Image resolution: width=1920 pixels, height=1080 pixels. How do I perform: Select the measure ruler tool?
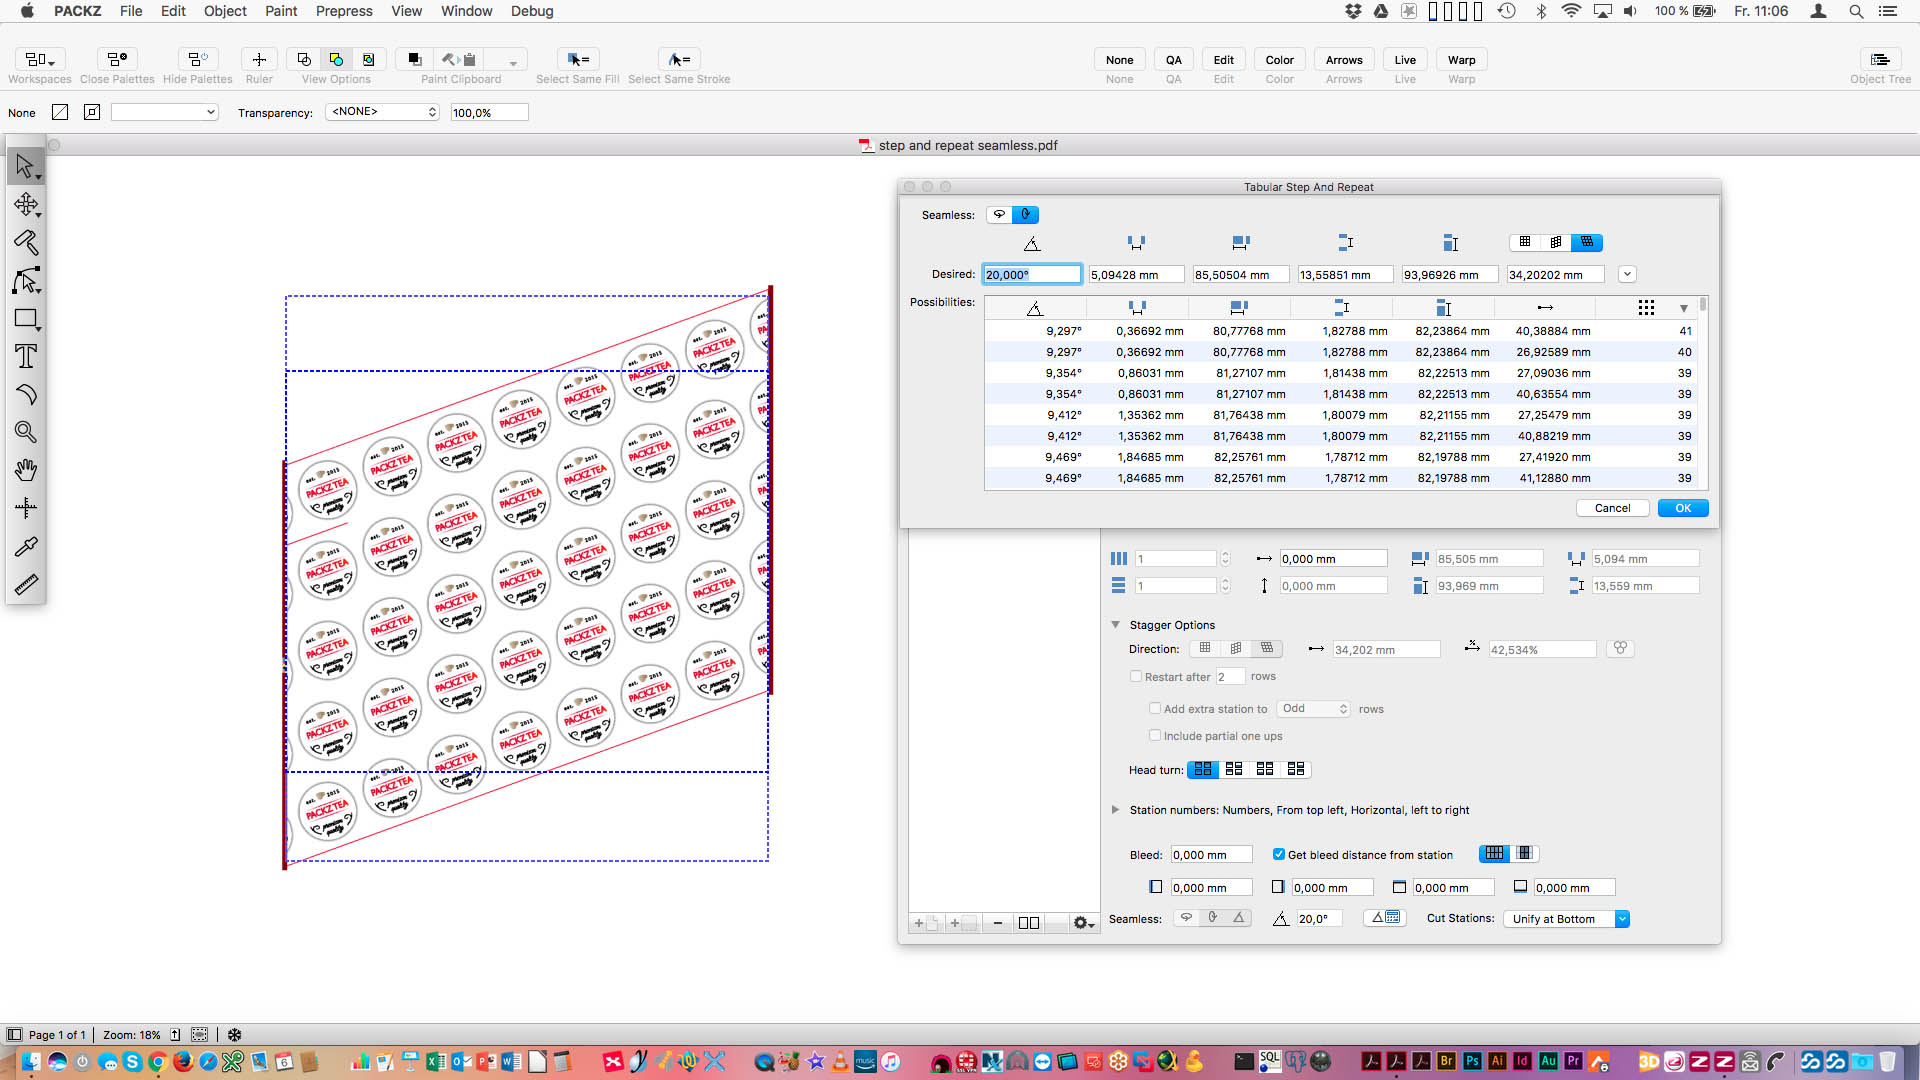tap(25, 584)
